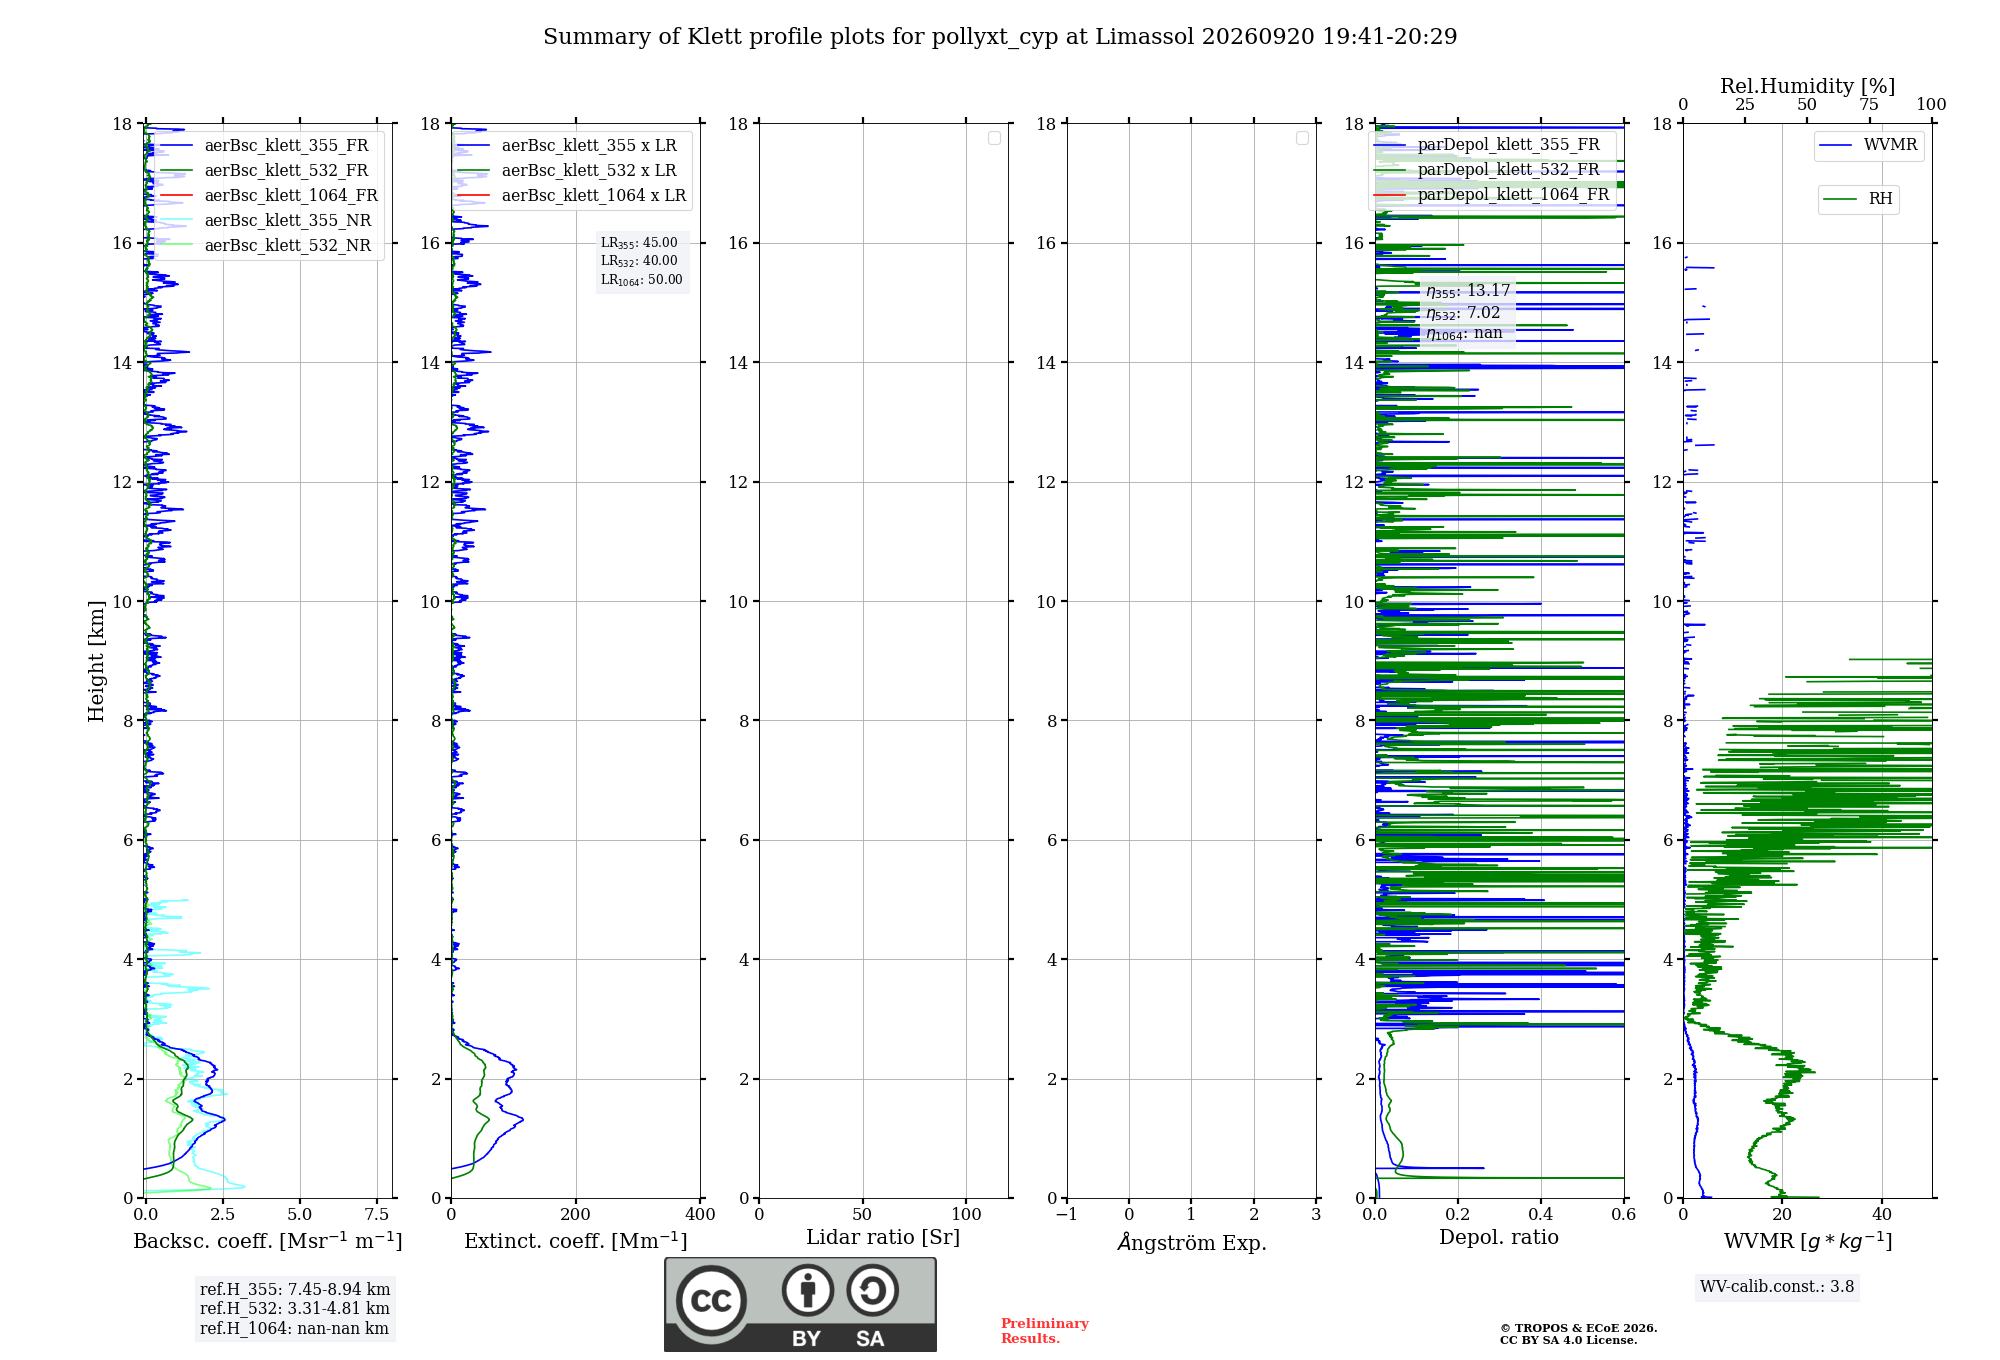This screenshot has width=2000, height=1360.
Task: Click 'ref.H_532: 3.31-4.81 km' text
Action: tap(295, 1309)
